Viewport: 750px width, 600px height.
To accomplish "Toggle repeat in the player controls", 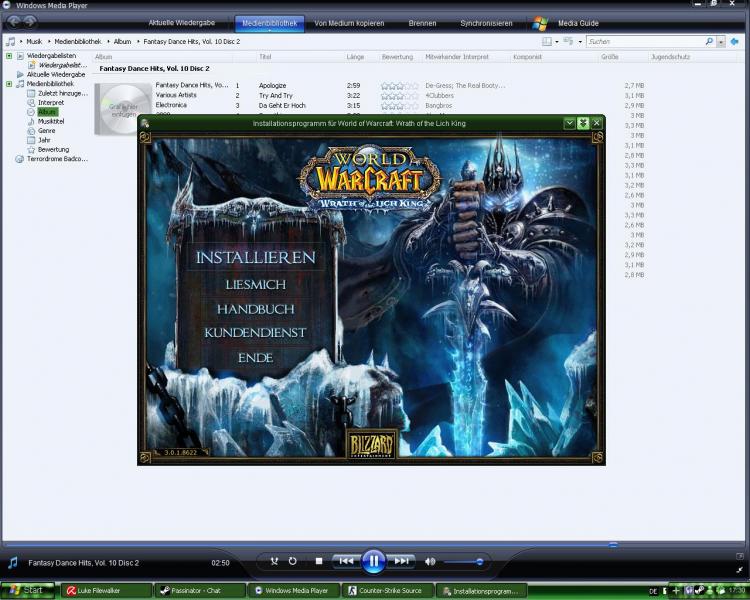I will click(x=293, y=561).
